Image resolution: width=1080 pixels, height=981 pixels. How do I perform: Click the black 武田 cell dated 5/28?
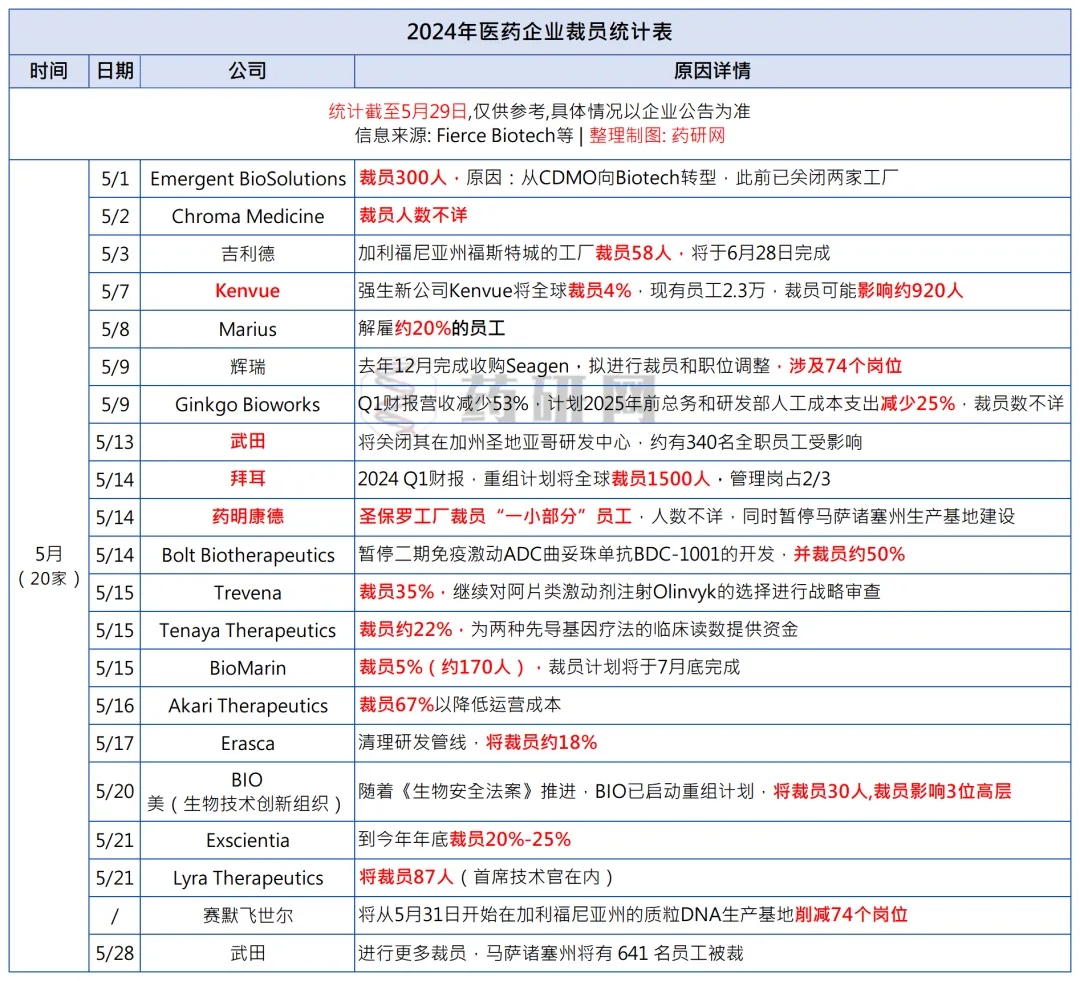(x=247, y=953)
